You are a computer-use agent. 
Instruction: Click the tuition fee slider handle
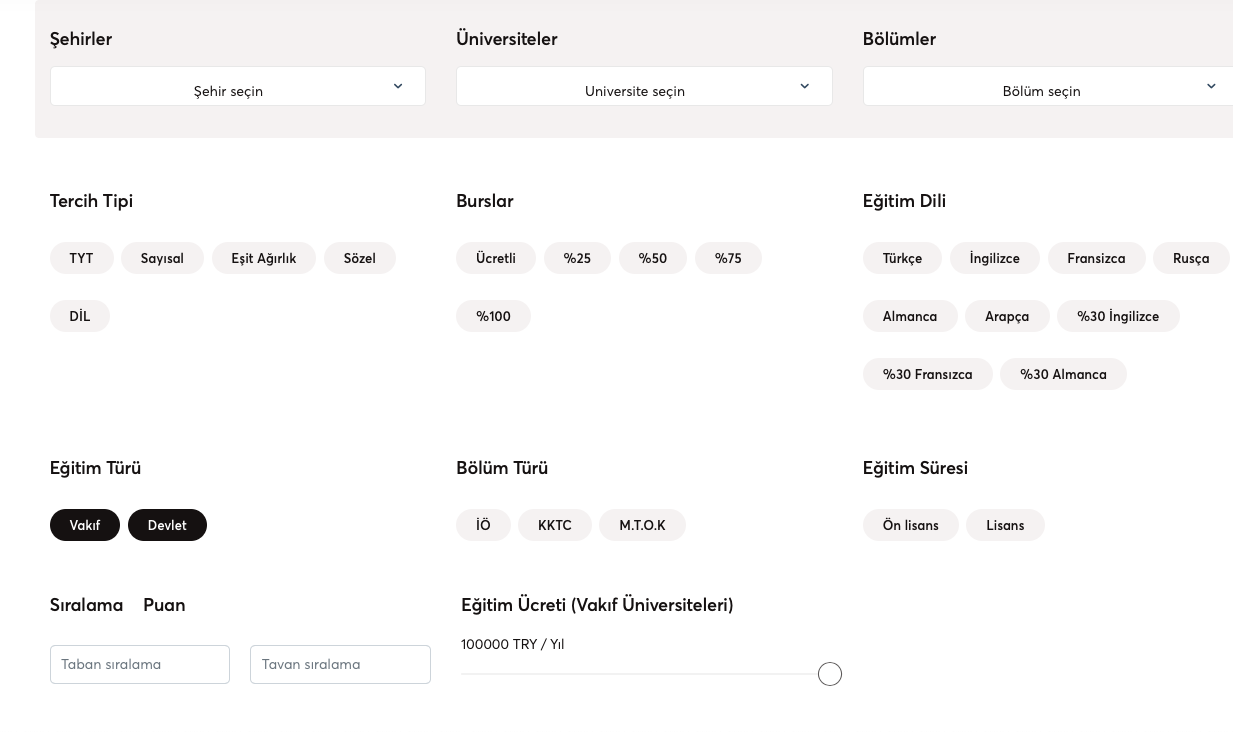click(829, 674)
